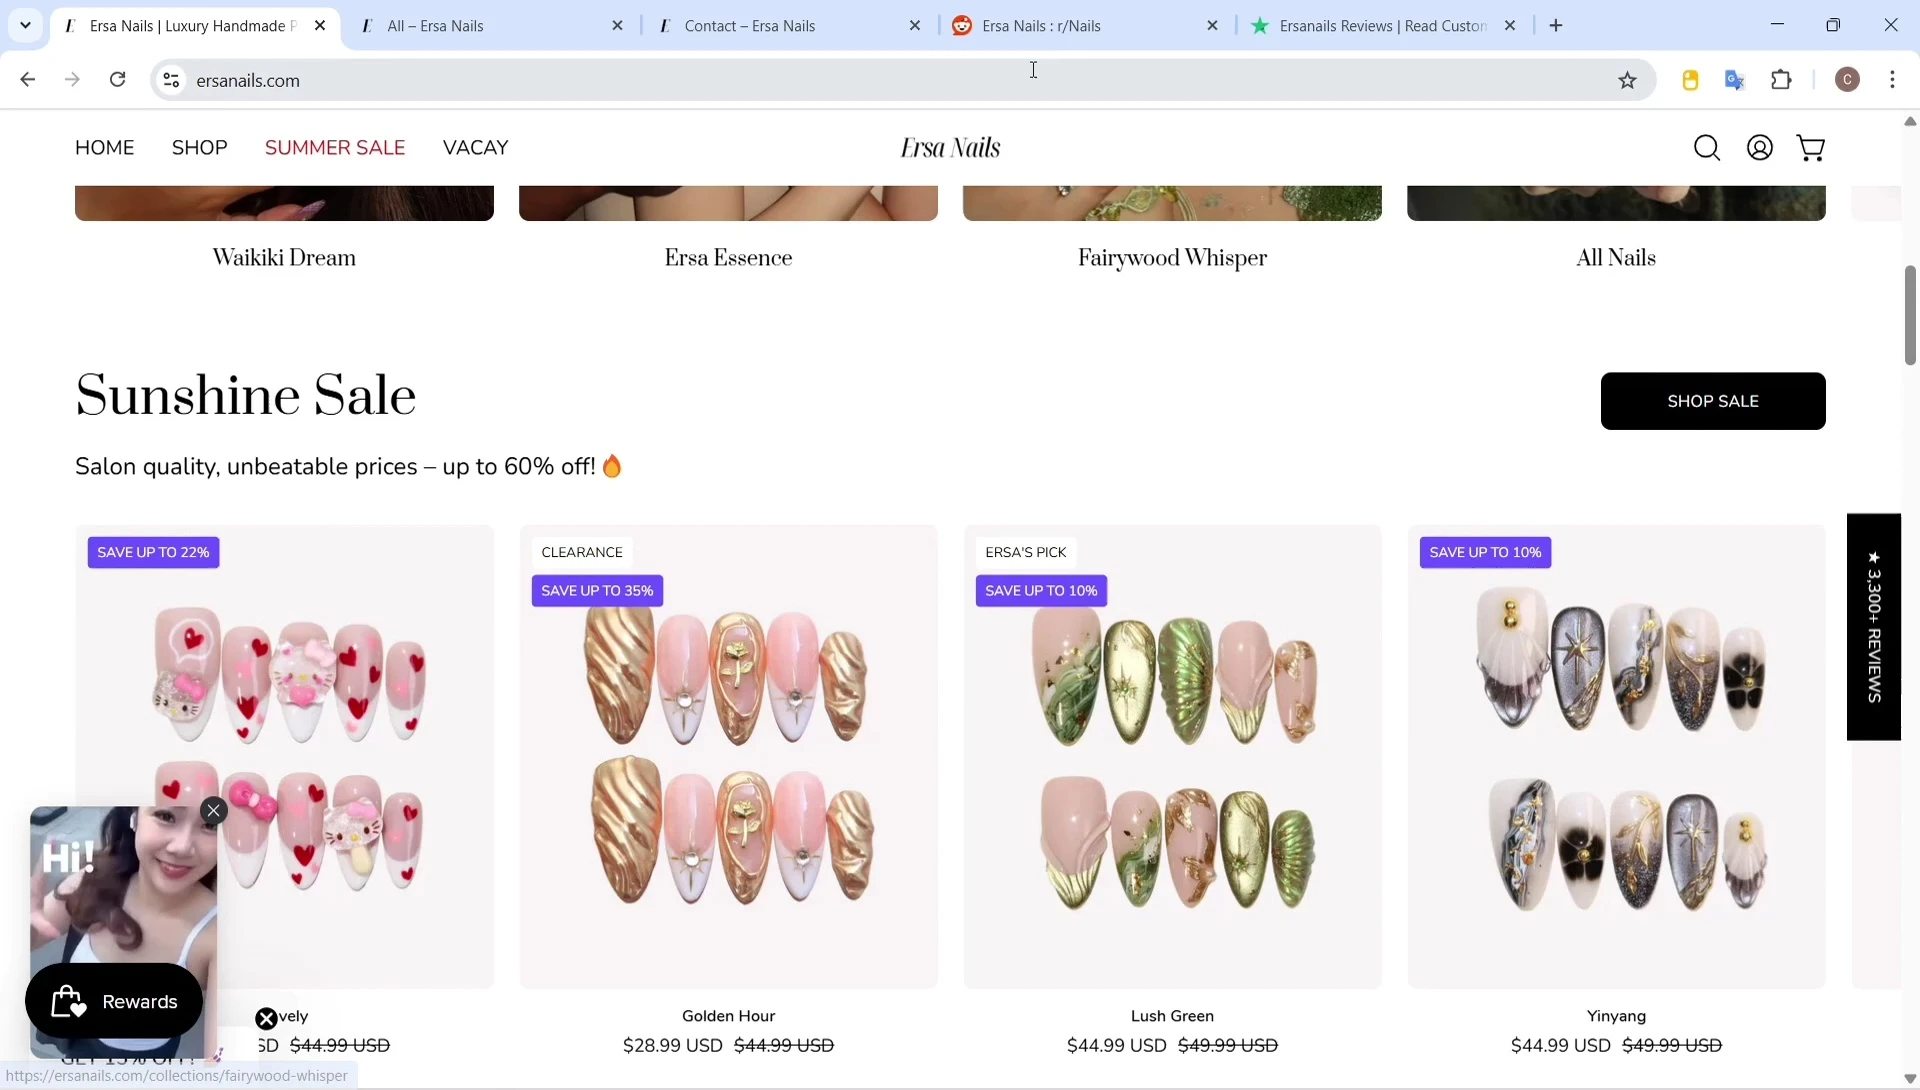Click the CLEARANCE badge on Golden Hour
Image resolution: width=1920 pixels, height=1090 pixels.
point(582,553)
